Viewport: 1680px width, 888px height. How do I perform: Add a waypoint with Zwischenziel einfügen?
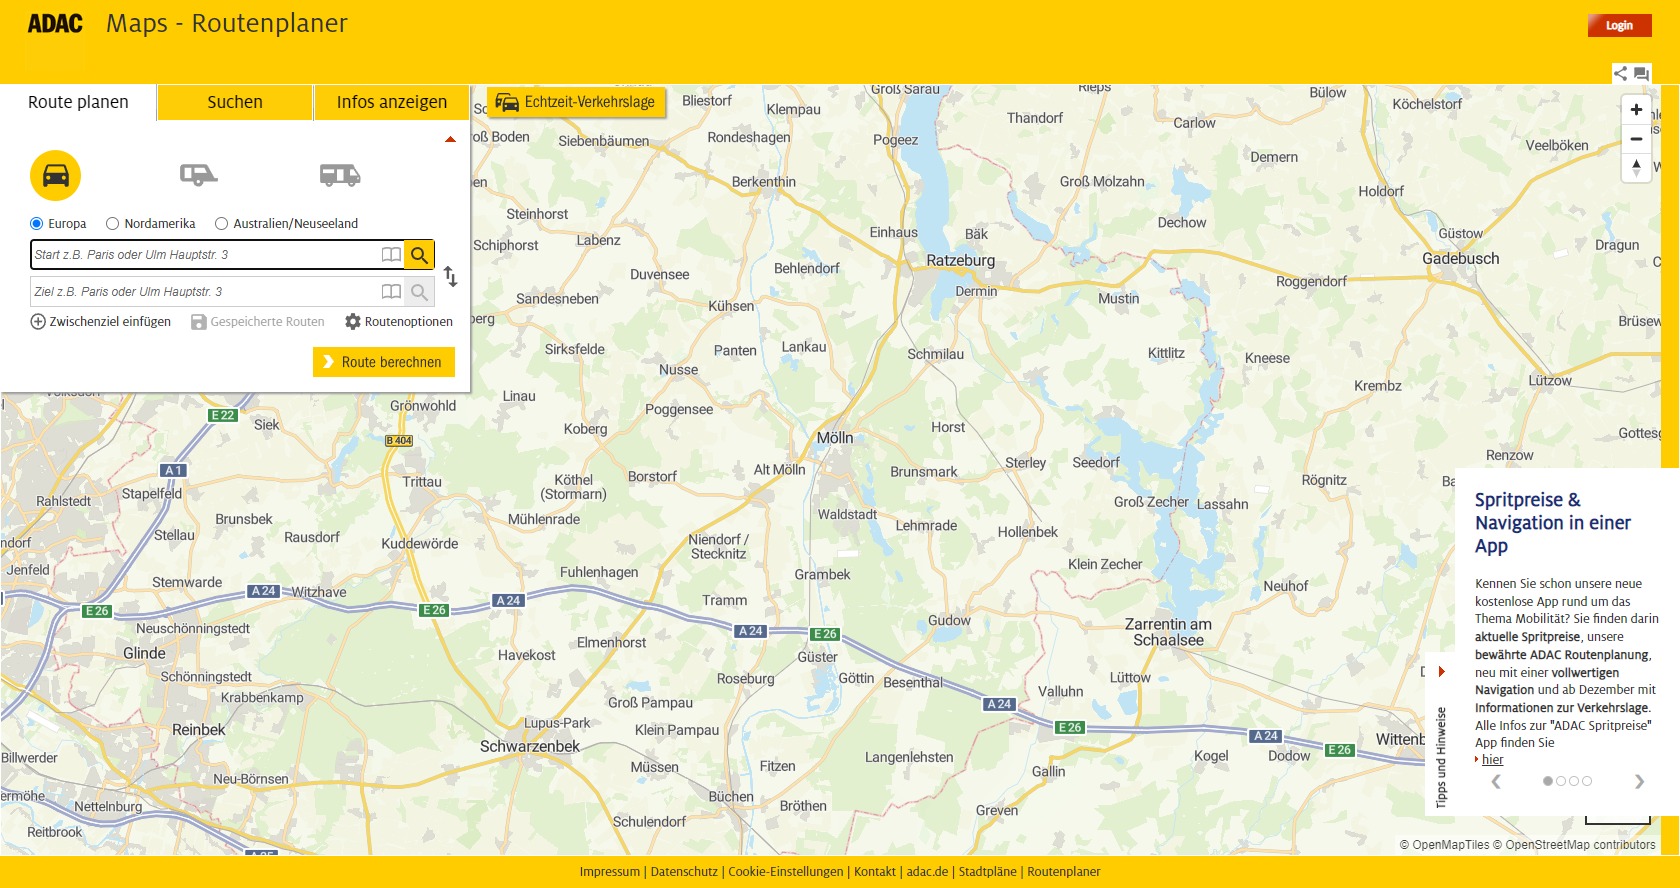[x=101, y=322]
